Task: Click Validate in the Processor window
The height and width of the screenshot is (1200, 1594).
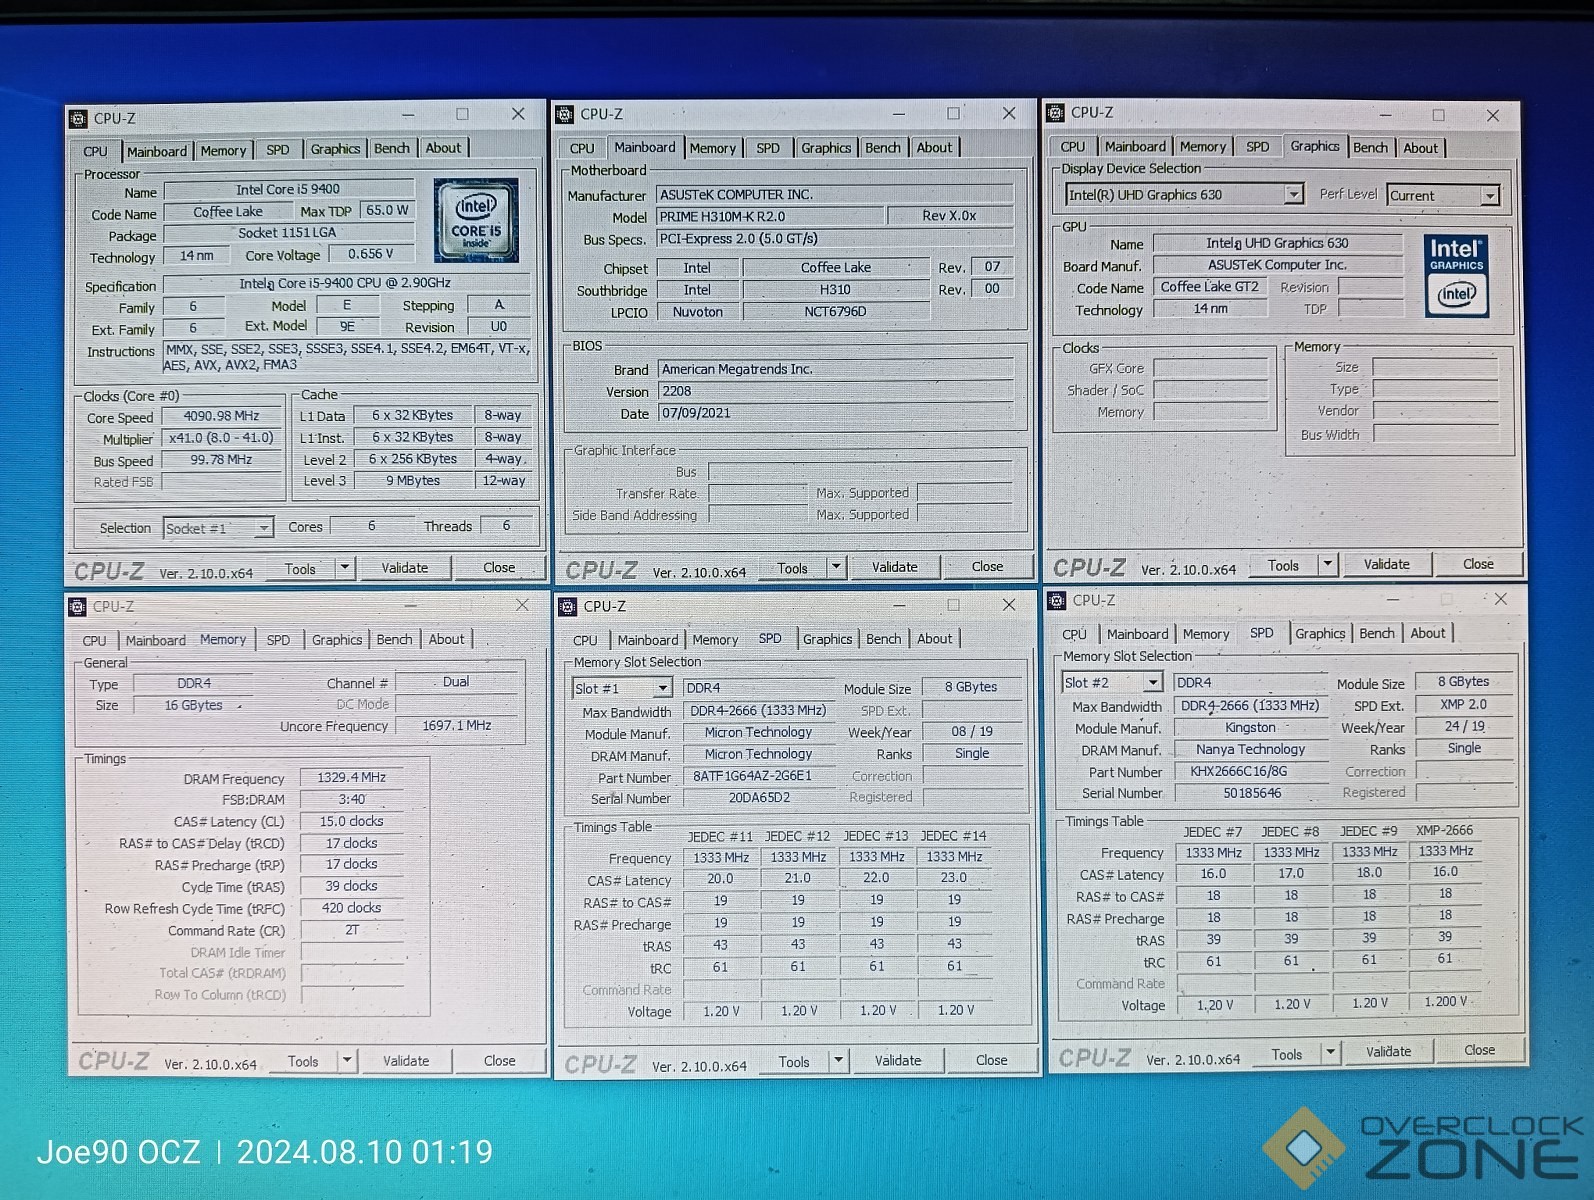Action: tap(405, 568)
